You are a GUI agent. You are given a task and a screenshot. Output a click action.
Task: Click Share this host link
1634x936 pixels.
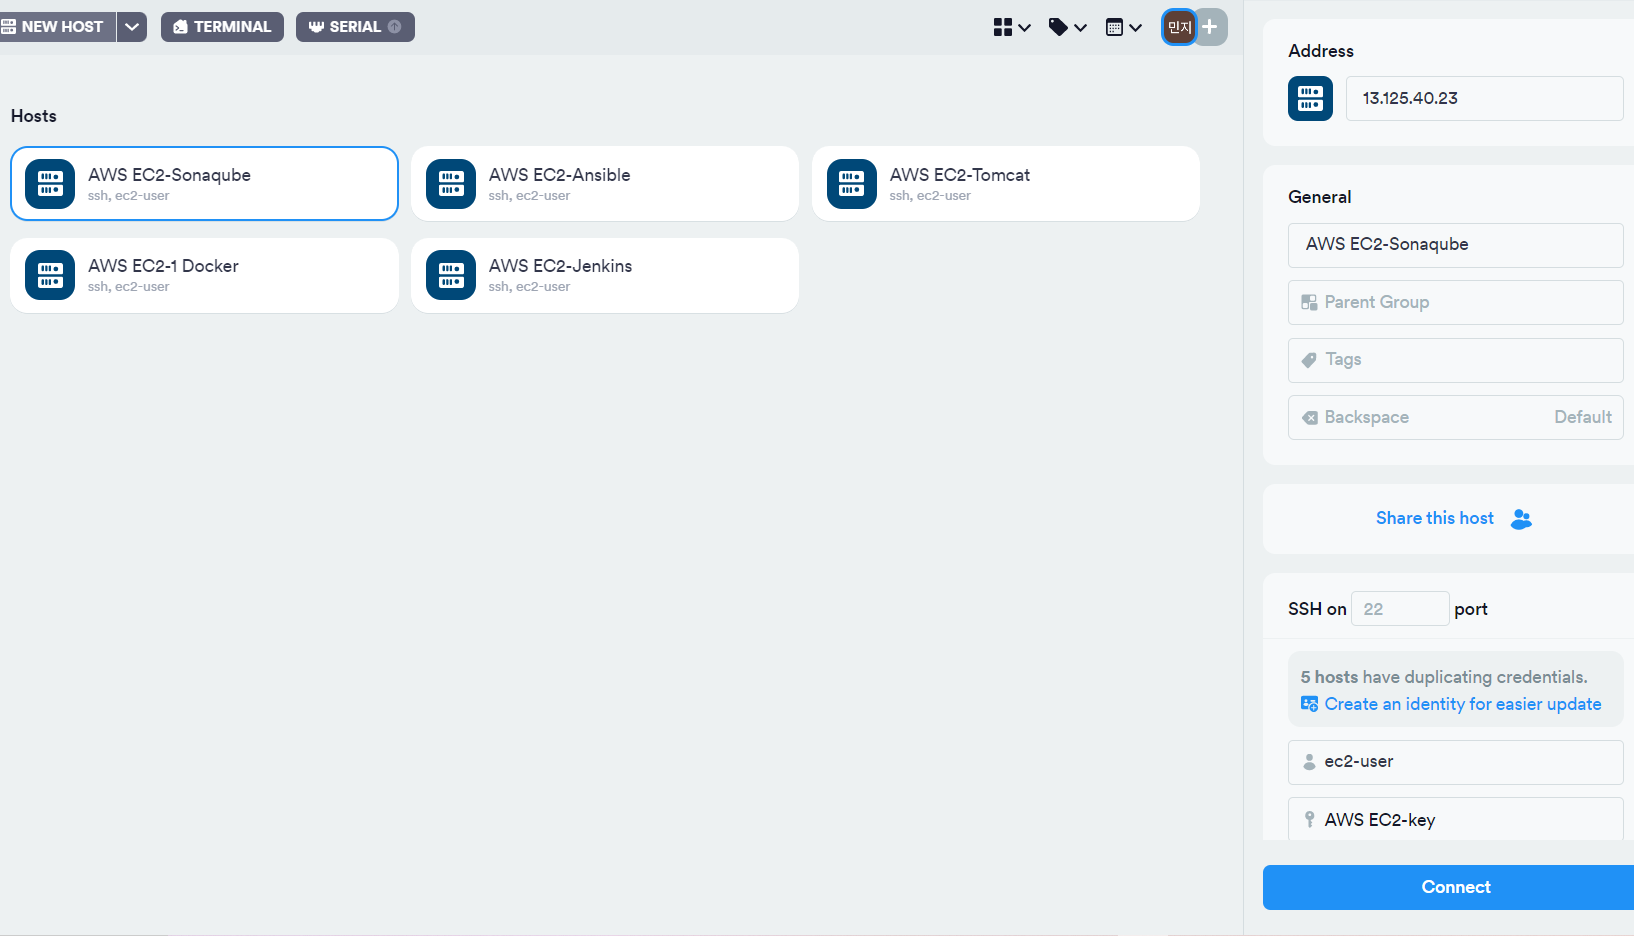click(1435, 518)
